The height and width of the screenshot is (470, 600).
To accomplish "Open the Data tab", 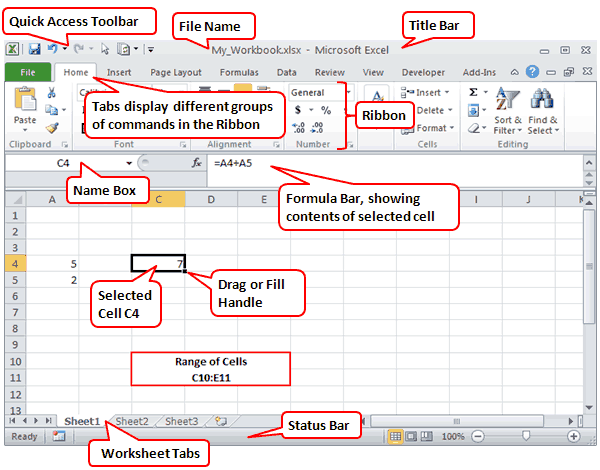I will [287, 72].
